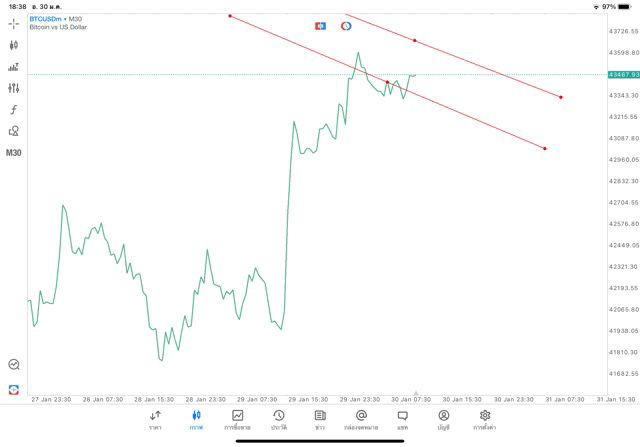The image size is (640, 447).
Task: Open the candlestick chart type icon
Action: (14, 45)
